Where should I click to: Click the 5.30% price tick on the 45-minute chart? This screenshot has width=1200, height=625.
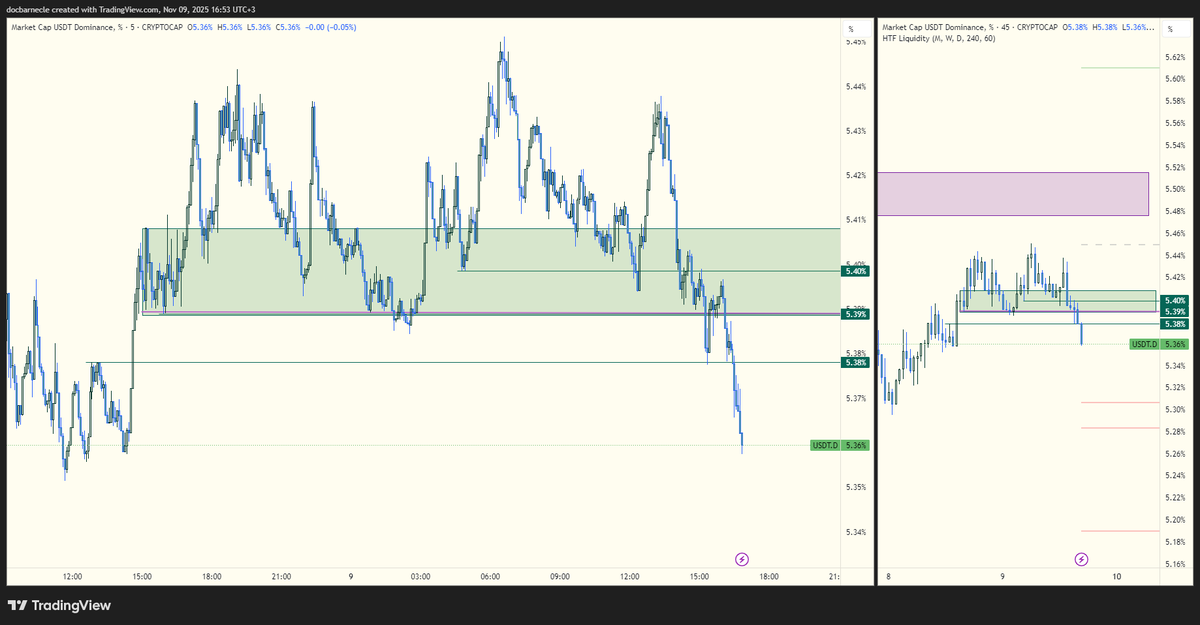(x=1175, y=409)
